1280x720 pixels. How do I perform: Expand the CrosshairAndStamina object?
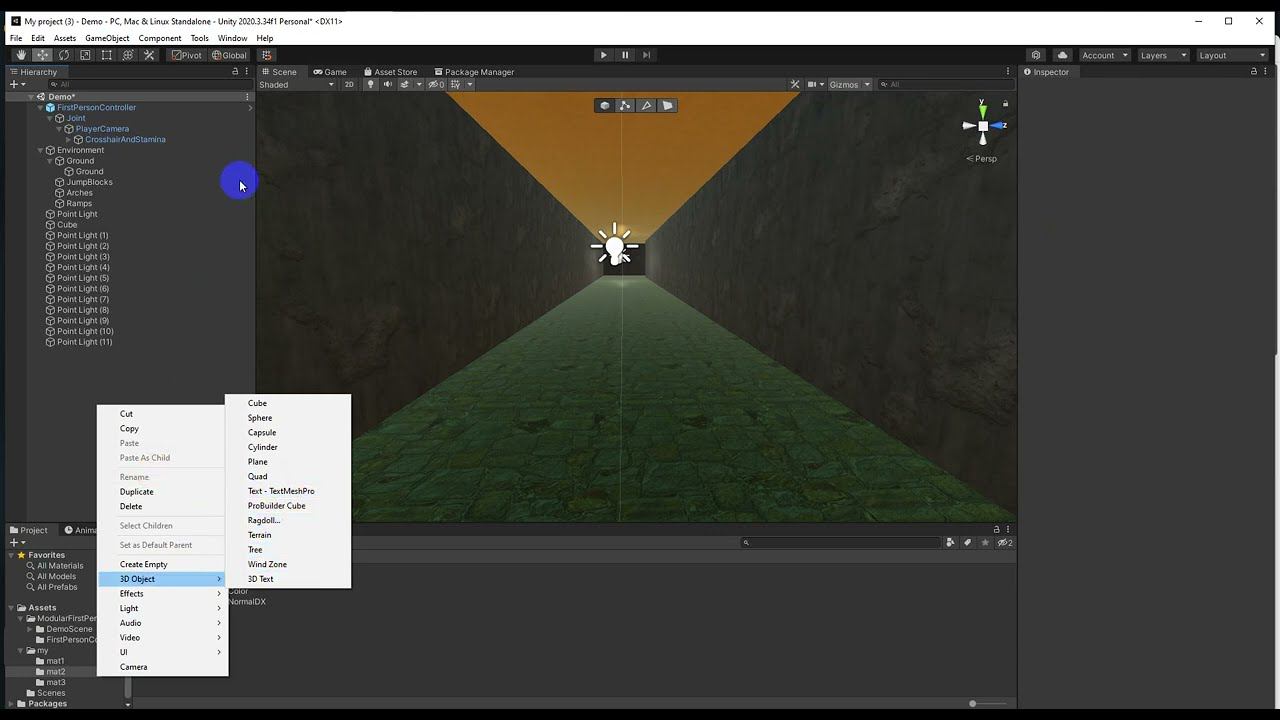click(x=68, y=140)
